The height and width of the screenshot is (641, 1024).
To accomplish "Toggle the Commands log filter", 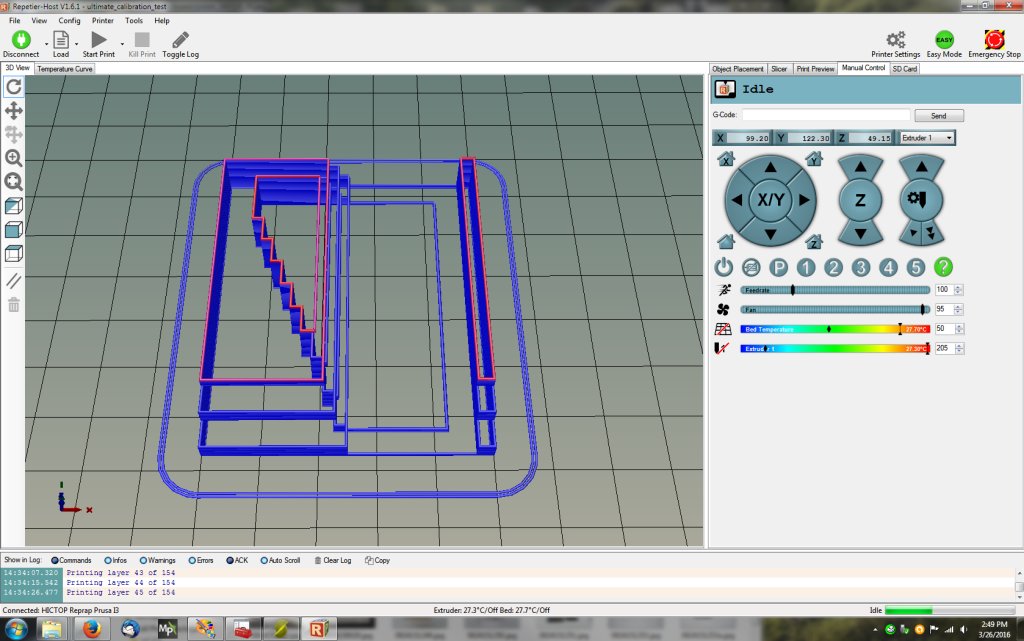I will [54, 560].
